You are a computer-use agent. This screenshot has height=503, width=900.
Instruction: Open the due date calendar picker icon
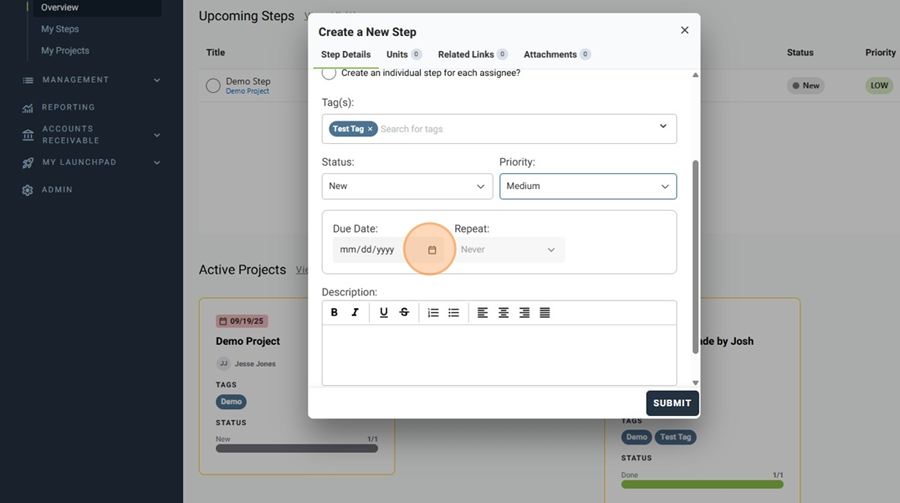(432, 250)
